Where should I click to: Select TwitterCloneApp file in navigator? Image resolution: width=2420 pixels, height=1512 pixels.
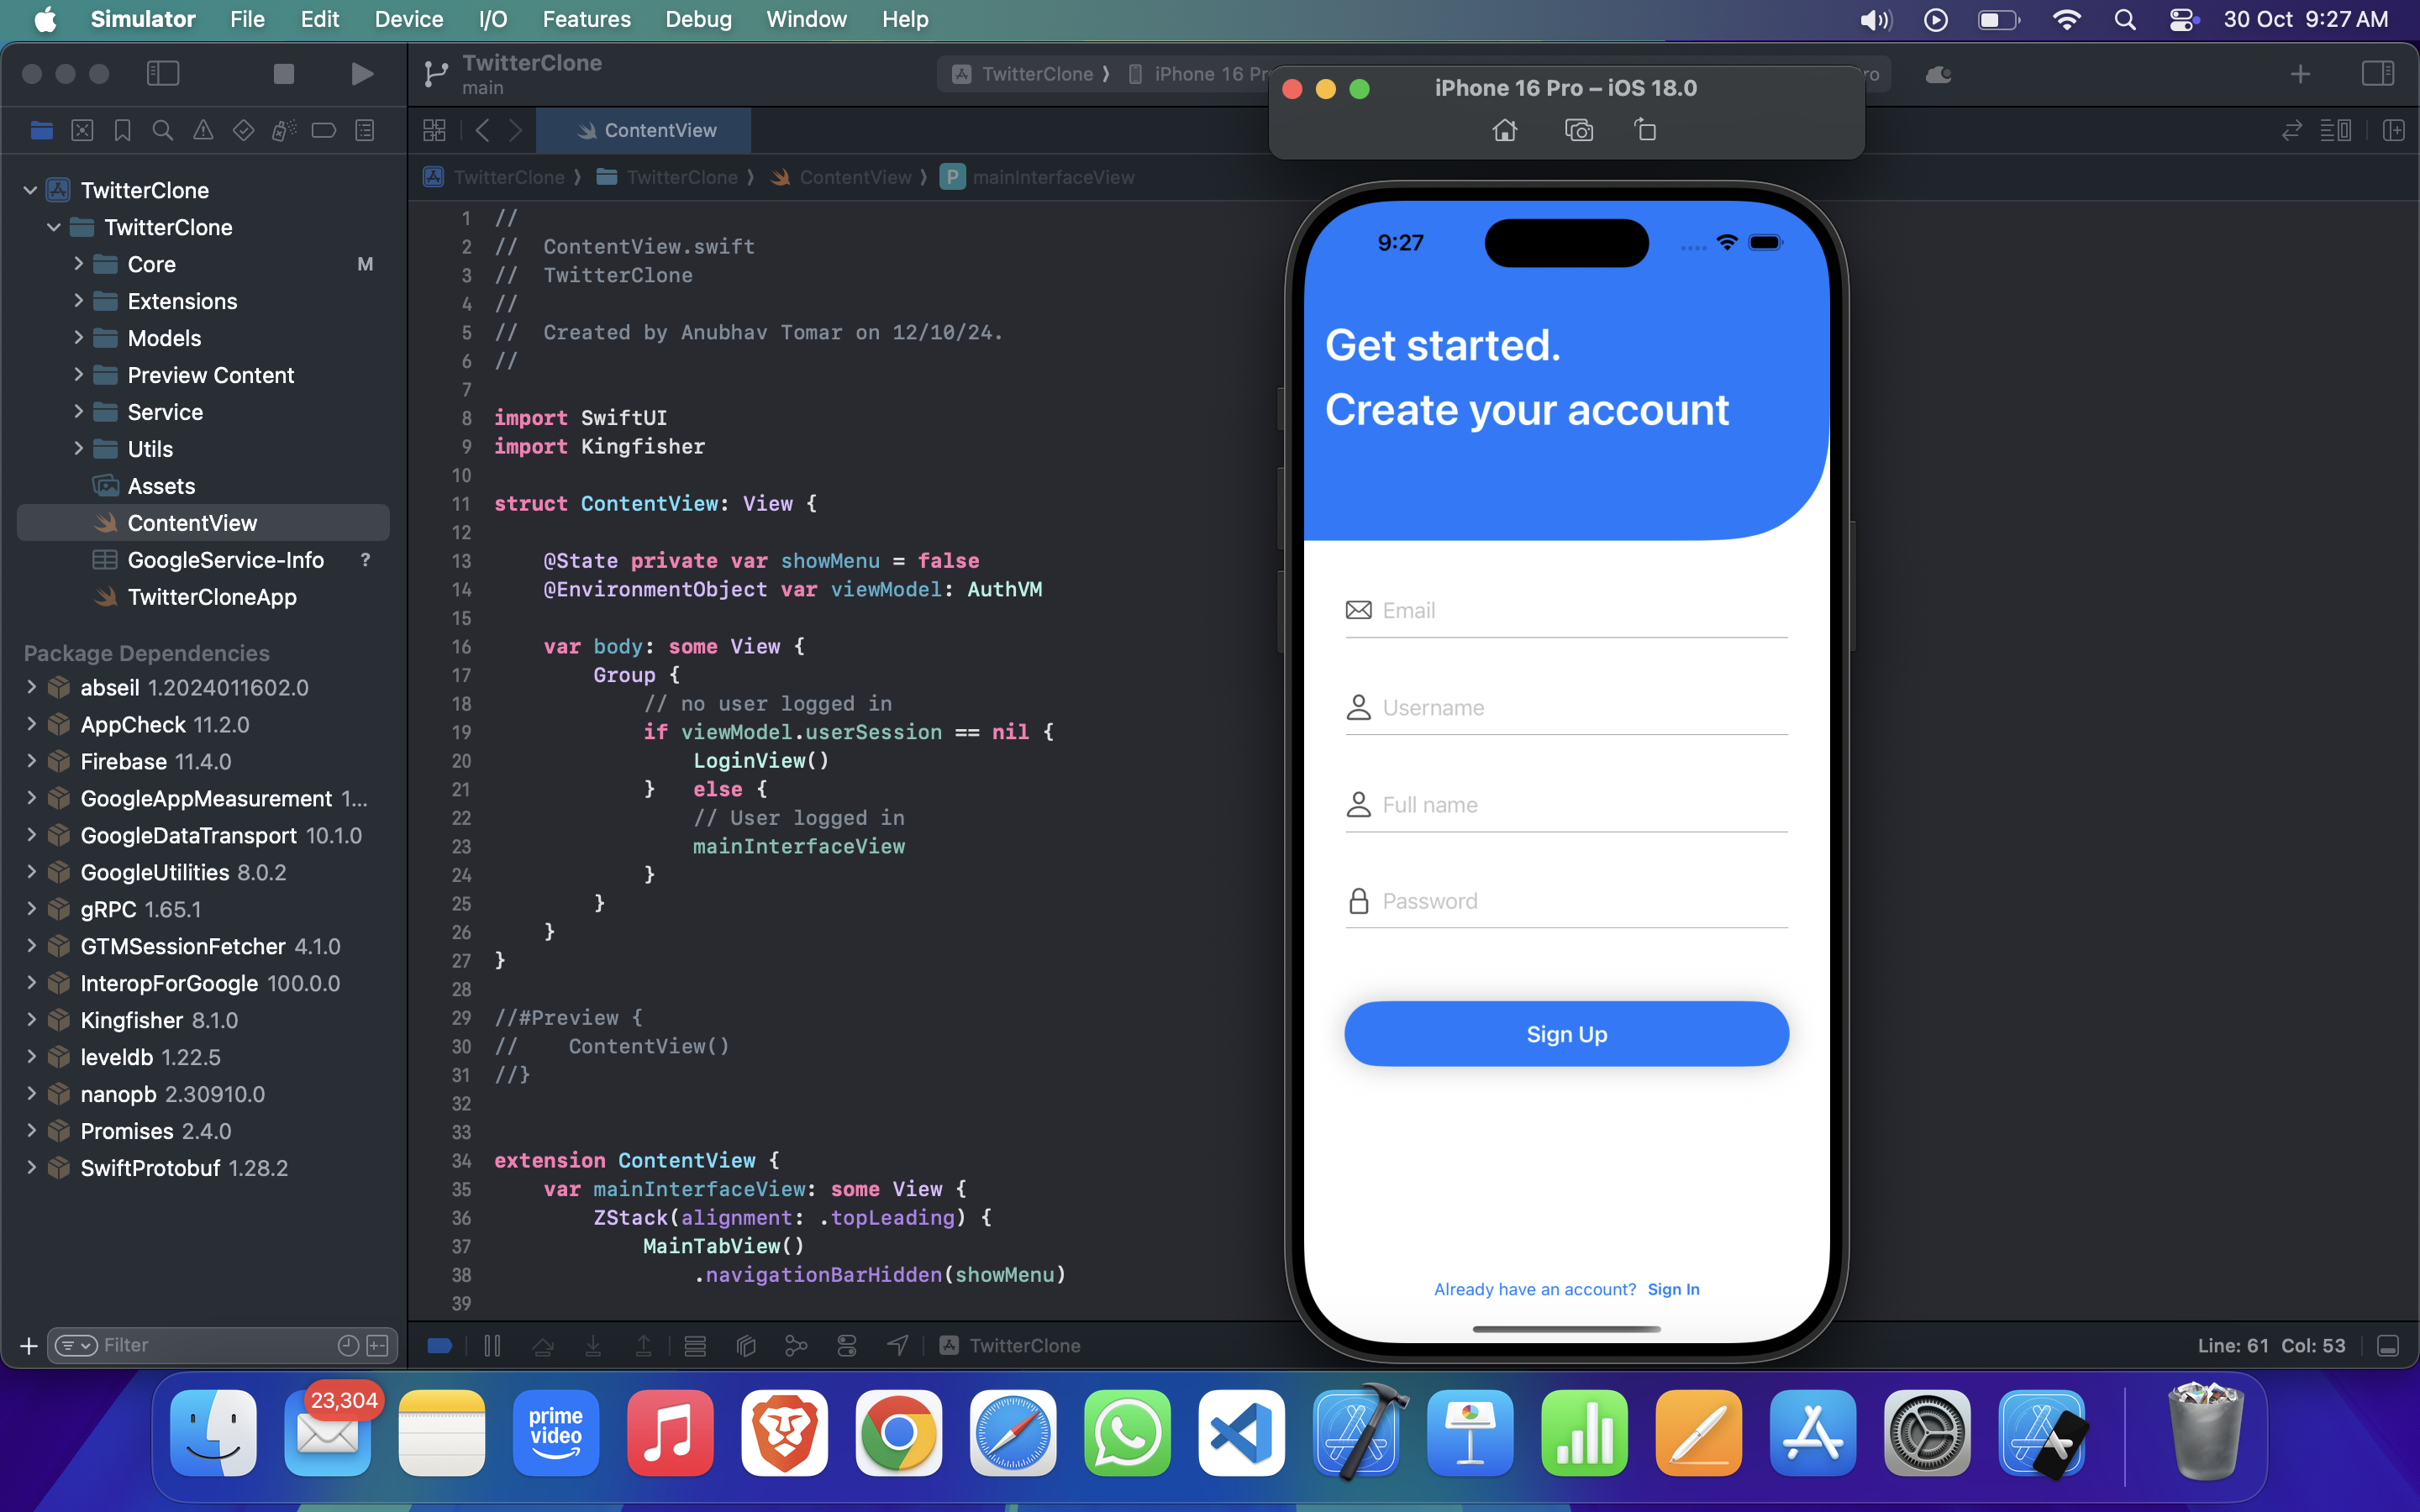coord(212,597)
